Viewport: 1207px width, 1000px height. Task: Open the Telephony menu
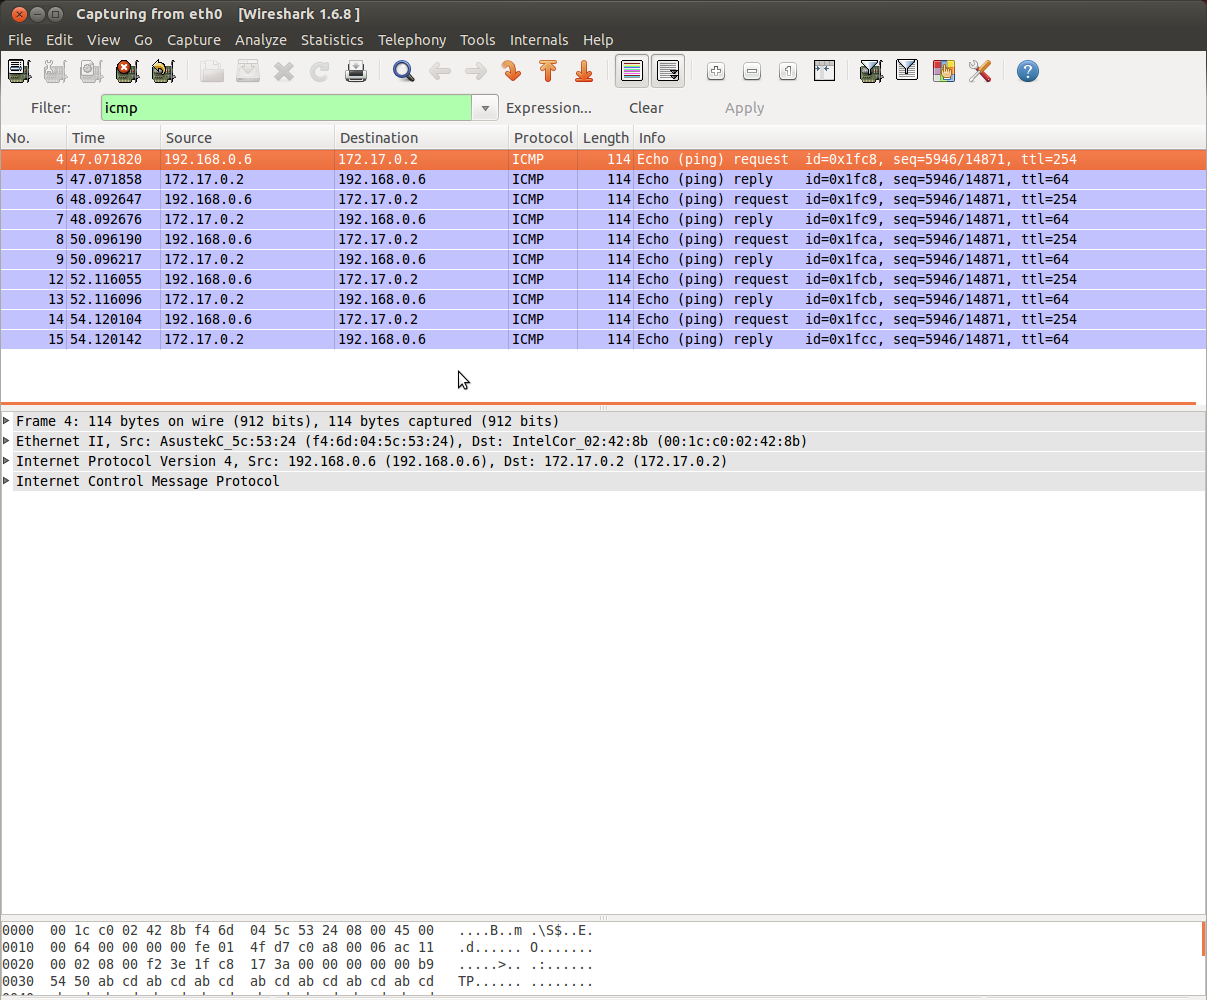coord(412,40)
